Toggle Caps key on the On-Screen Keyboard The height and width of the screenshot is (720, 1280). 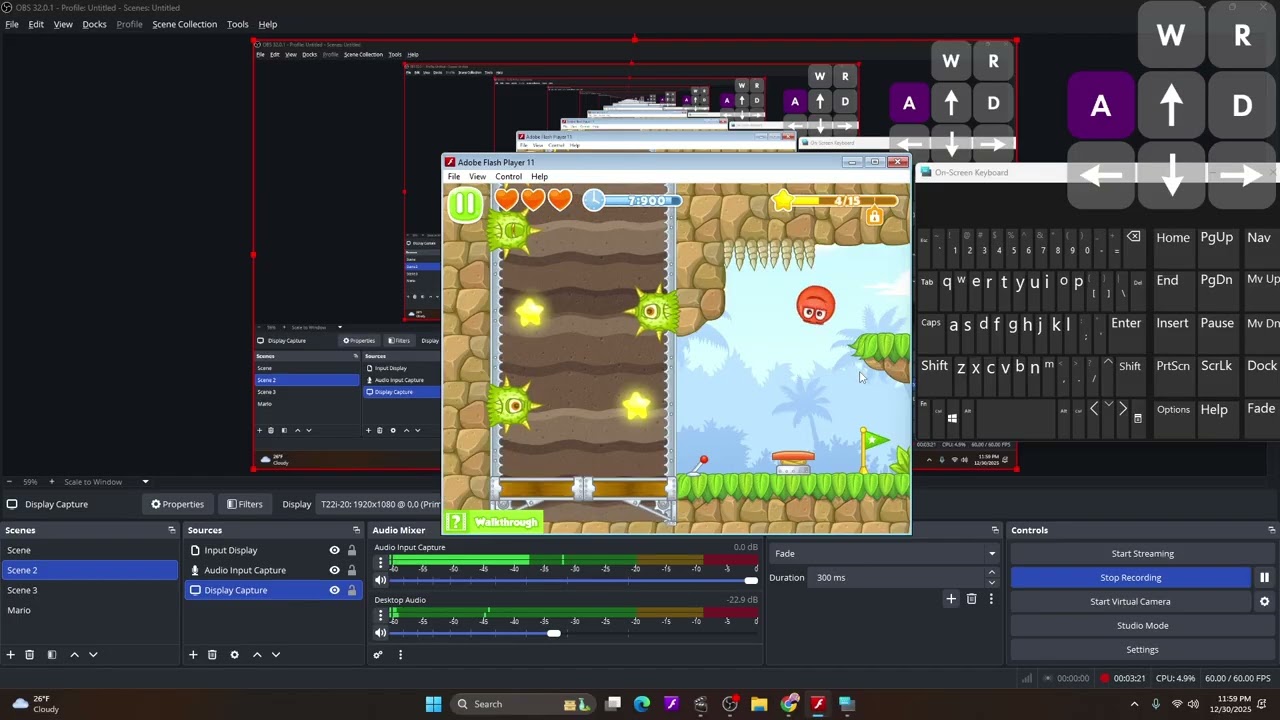pyautogui.click(x=931, y=323)
